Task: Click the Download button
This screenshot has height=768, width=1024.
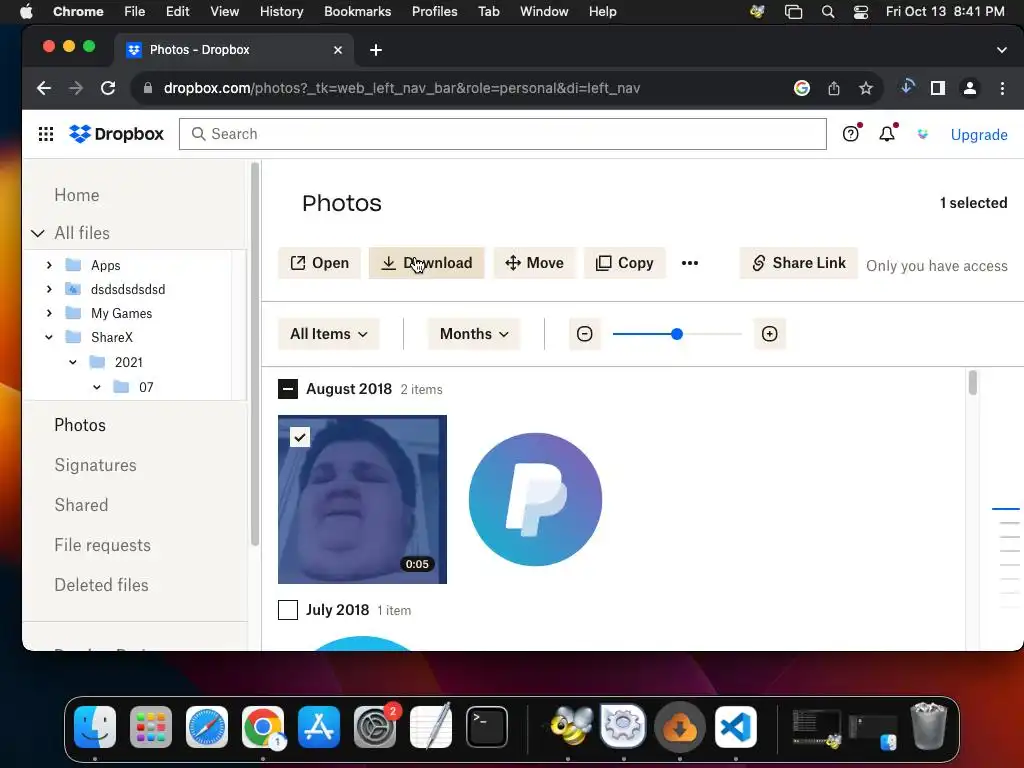Action: coord(426,263)
